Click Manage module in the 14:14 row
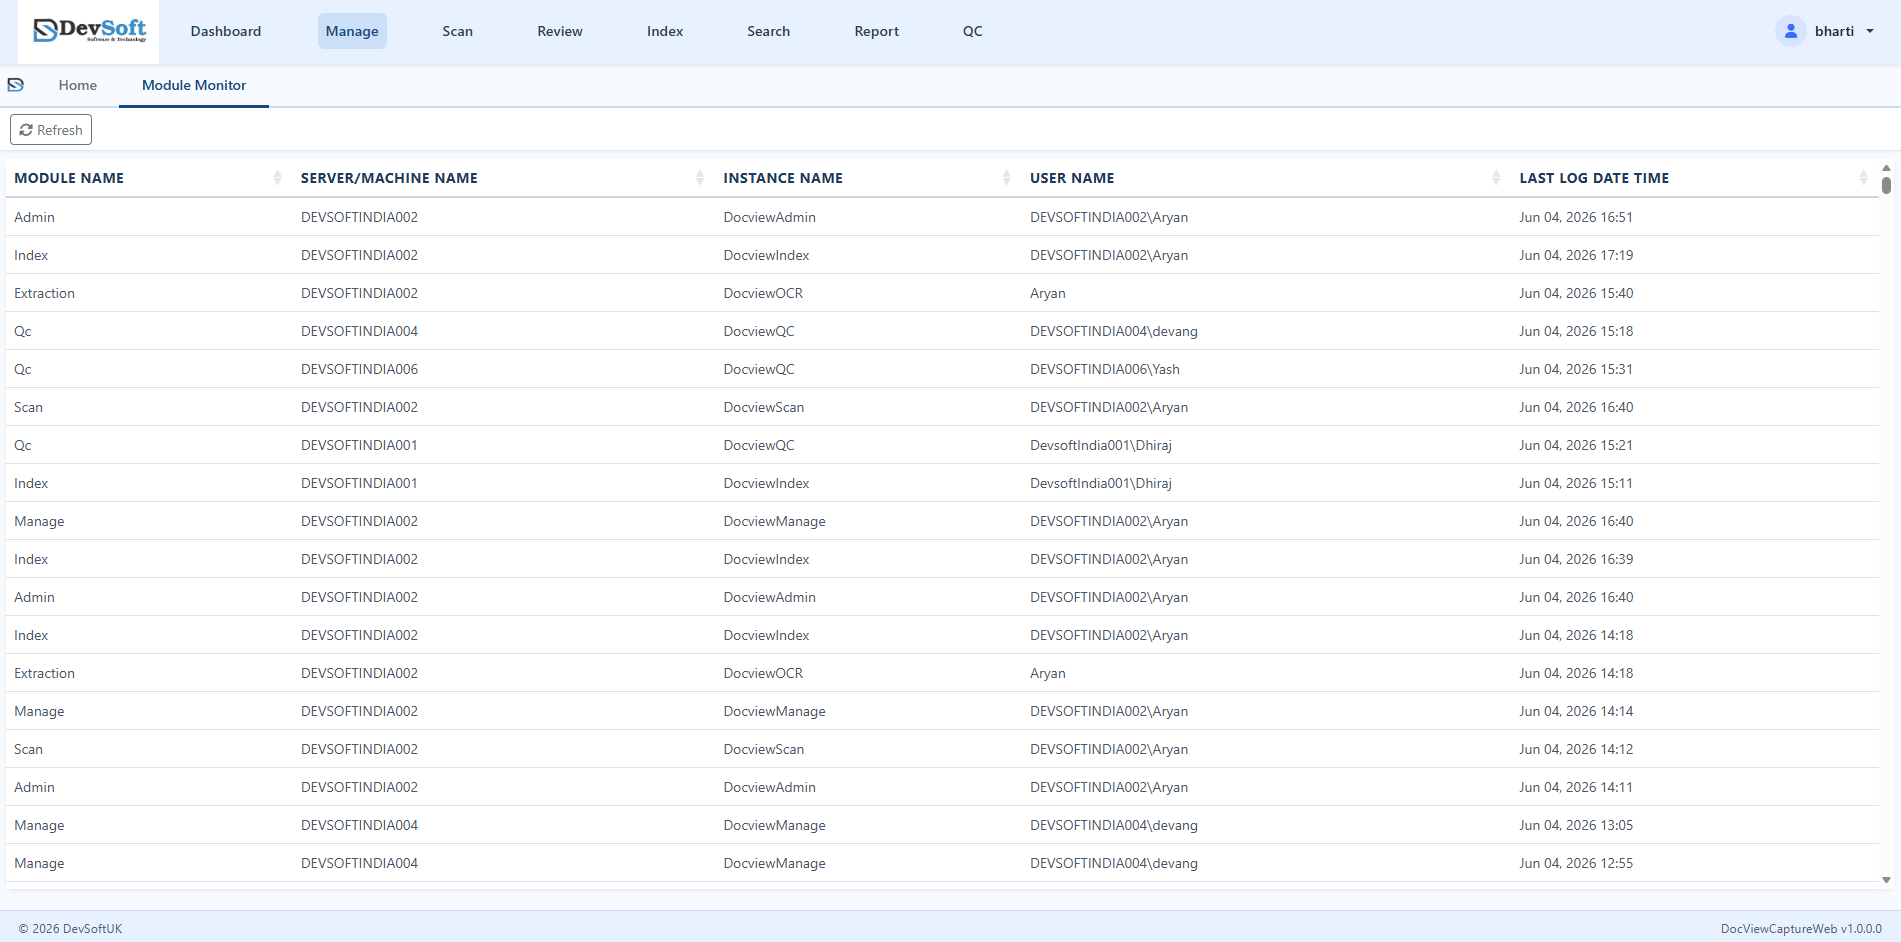This screenshot has height=942, width=1901. [x=39, y=711]
